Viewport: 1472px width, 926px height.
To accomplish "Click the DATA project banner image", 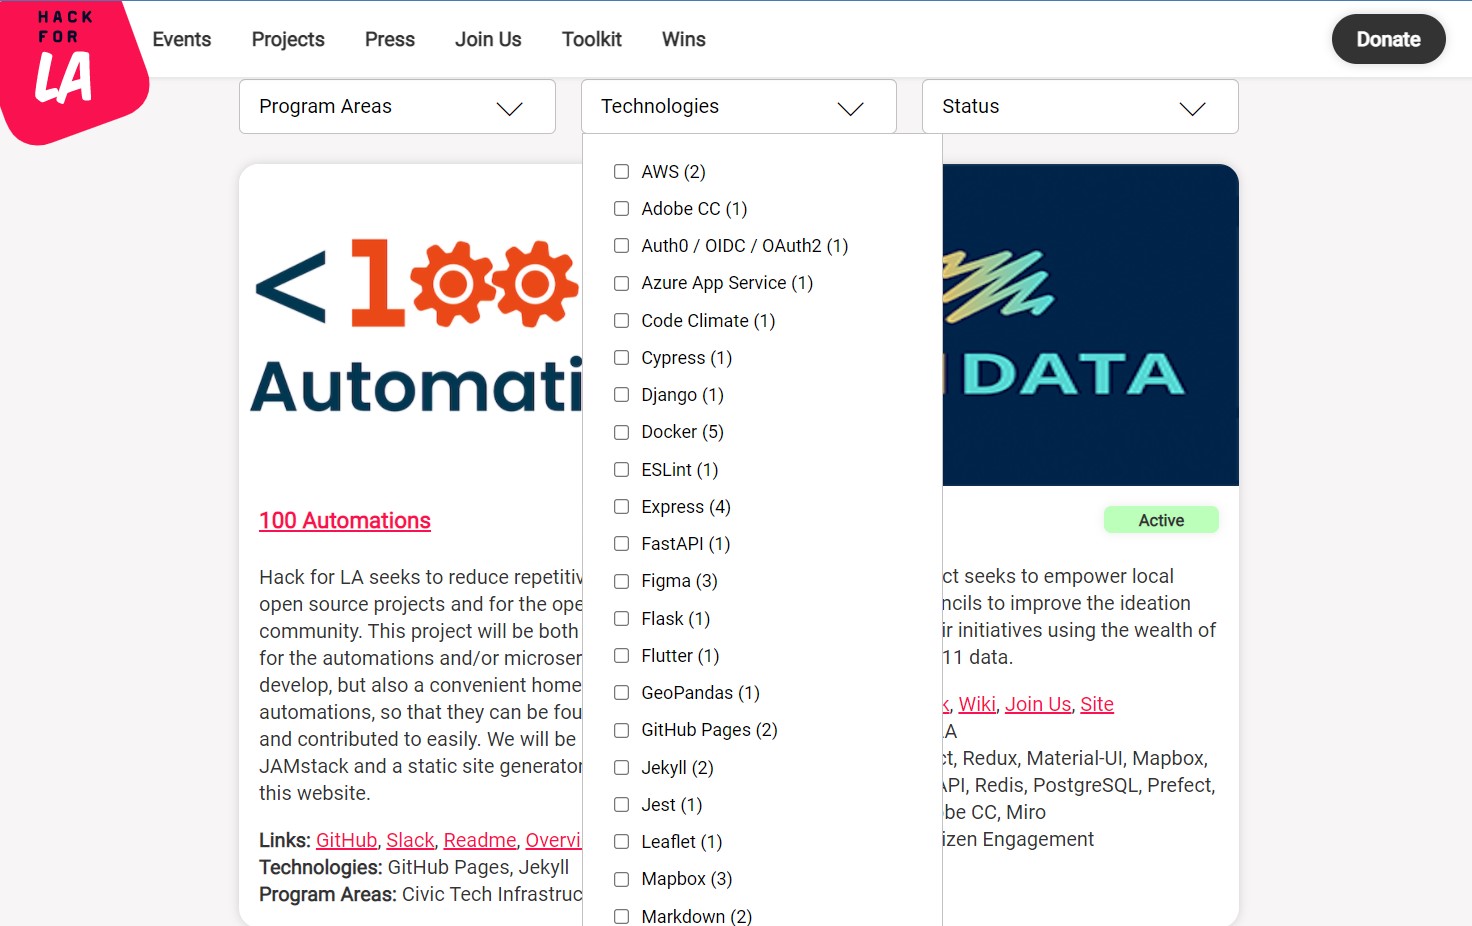I will click(x=1090, y=325).
